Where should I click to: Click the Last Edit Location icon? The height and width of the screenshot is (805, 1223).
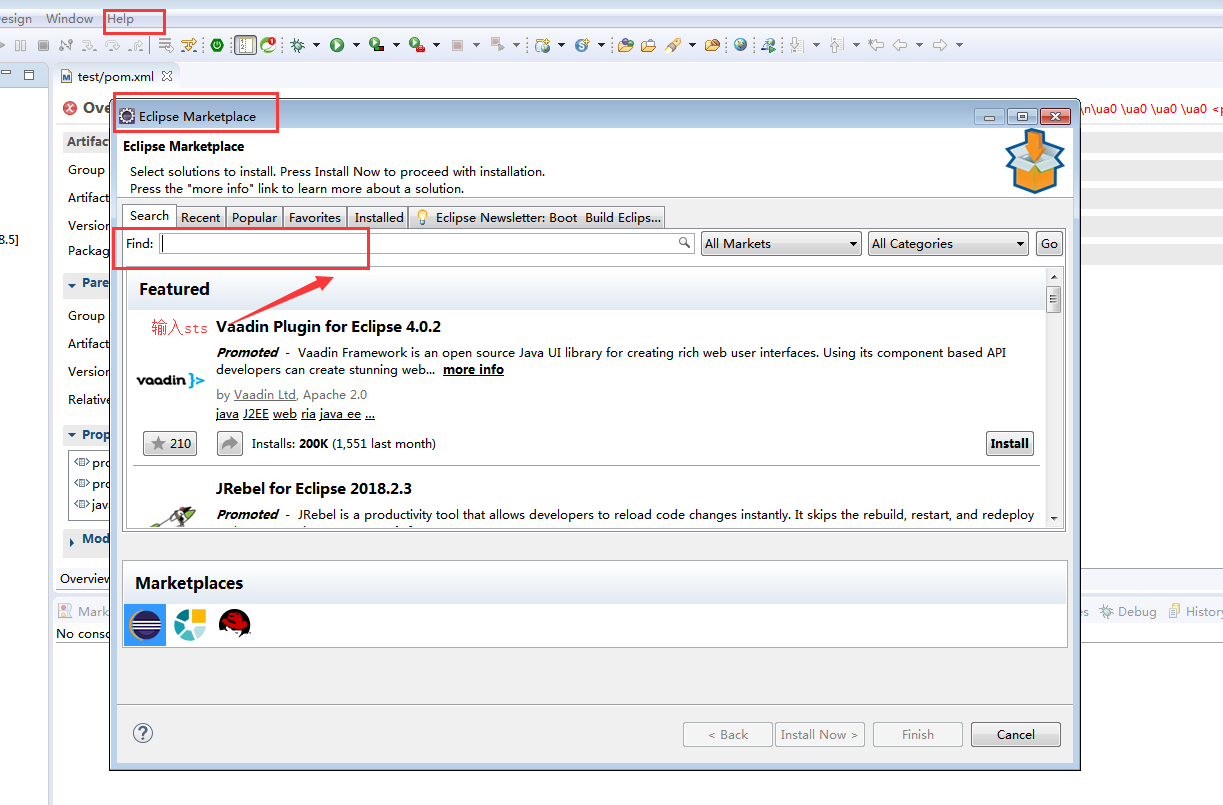[876, 45]
